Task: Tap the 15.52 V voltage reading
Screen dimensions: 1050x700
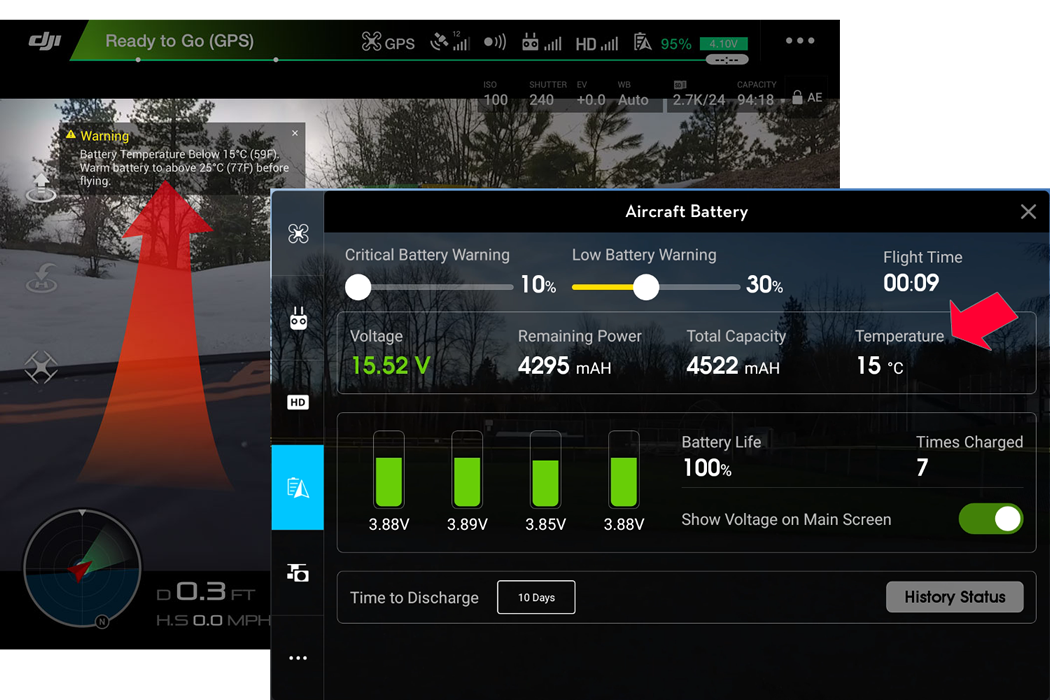Action: point(390,365)
